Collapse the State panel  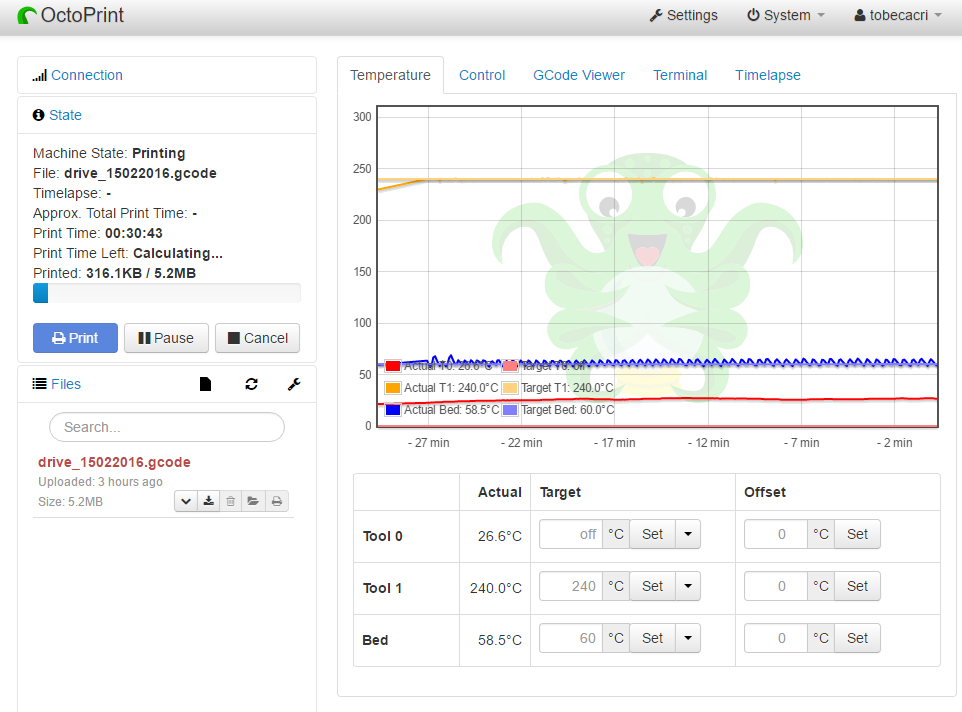(x=65, y=115)
